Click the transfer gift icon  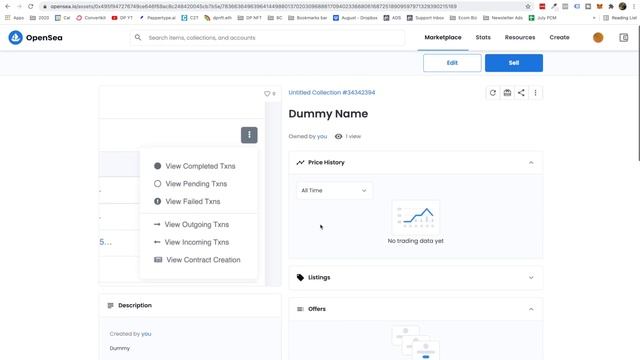(507, 93)
